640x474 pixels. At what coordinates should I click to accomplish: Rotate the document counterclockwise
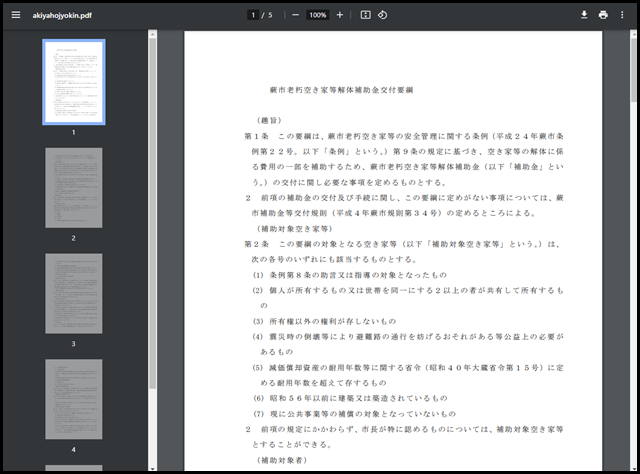[382, 15]
